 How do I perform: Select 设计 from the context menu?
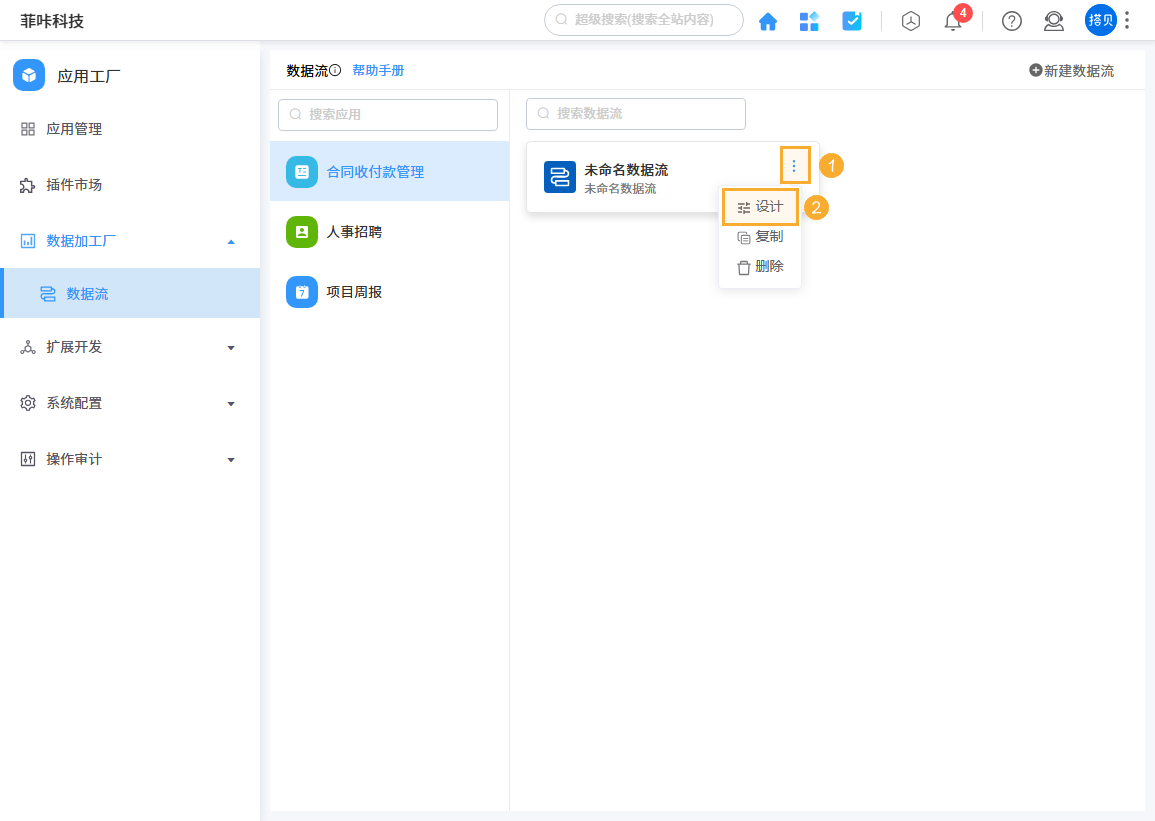pos(760,207)
